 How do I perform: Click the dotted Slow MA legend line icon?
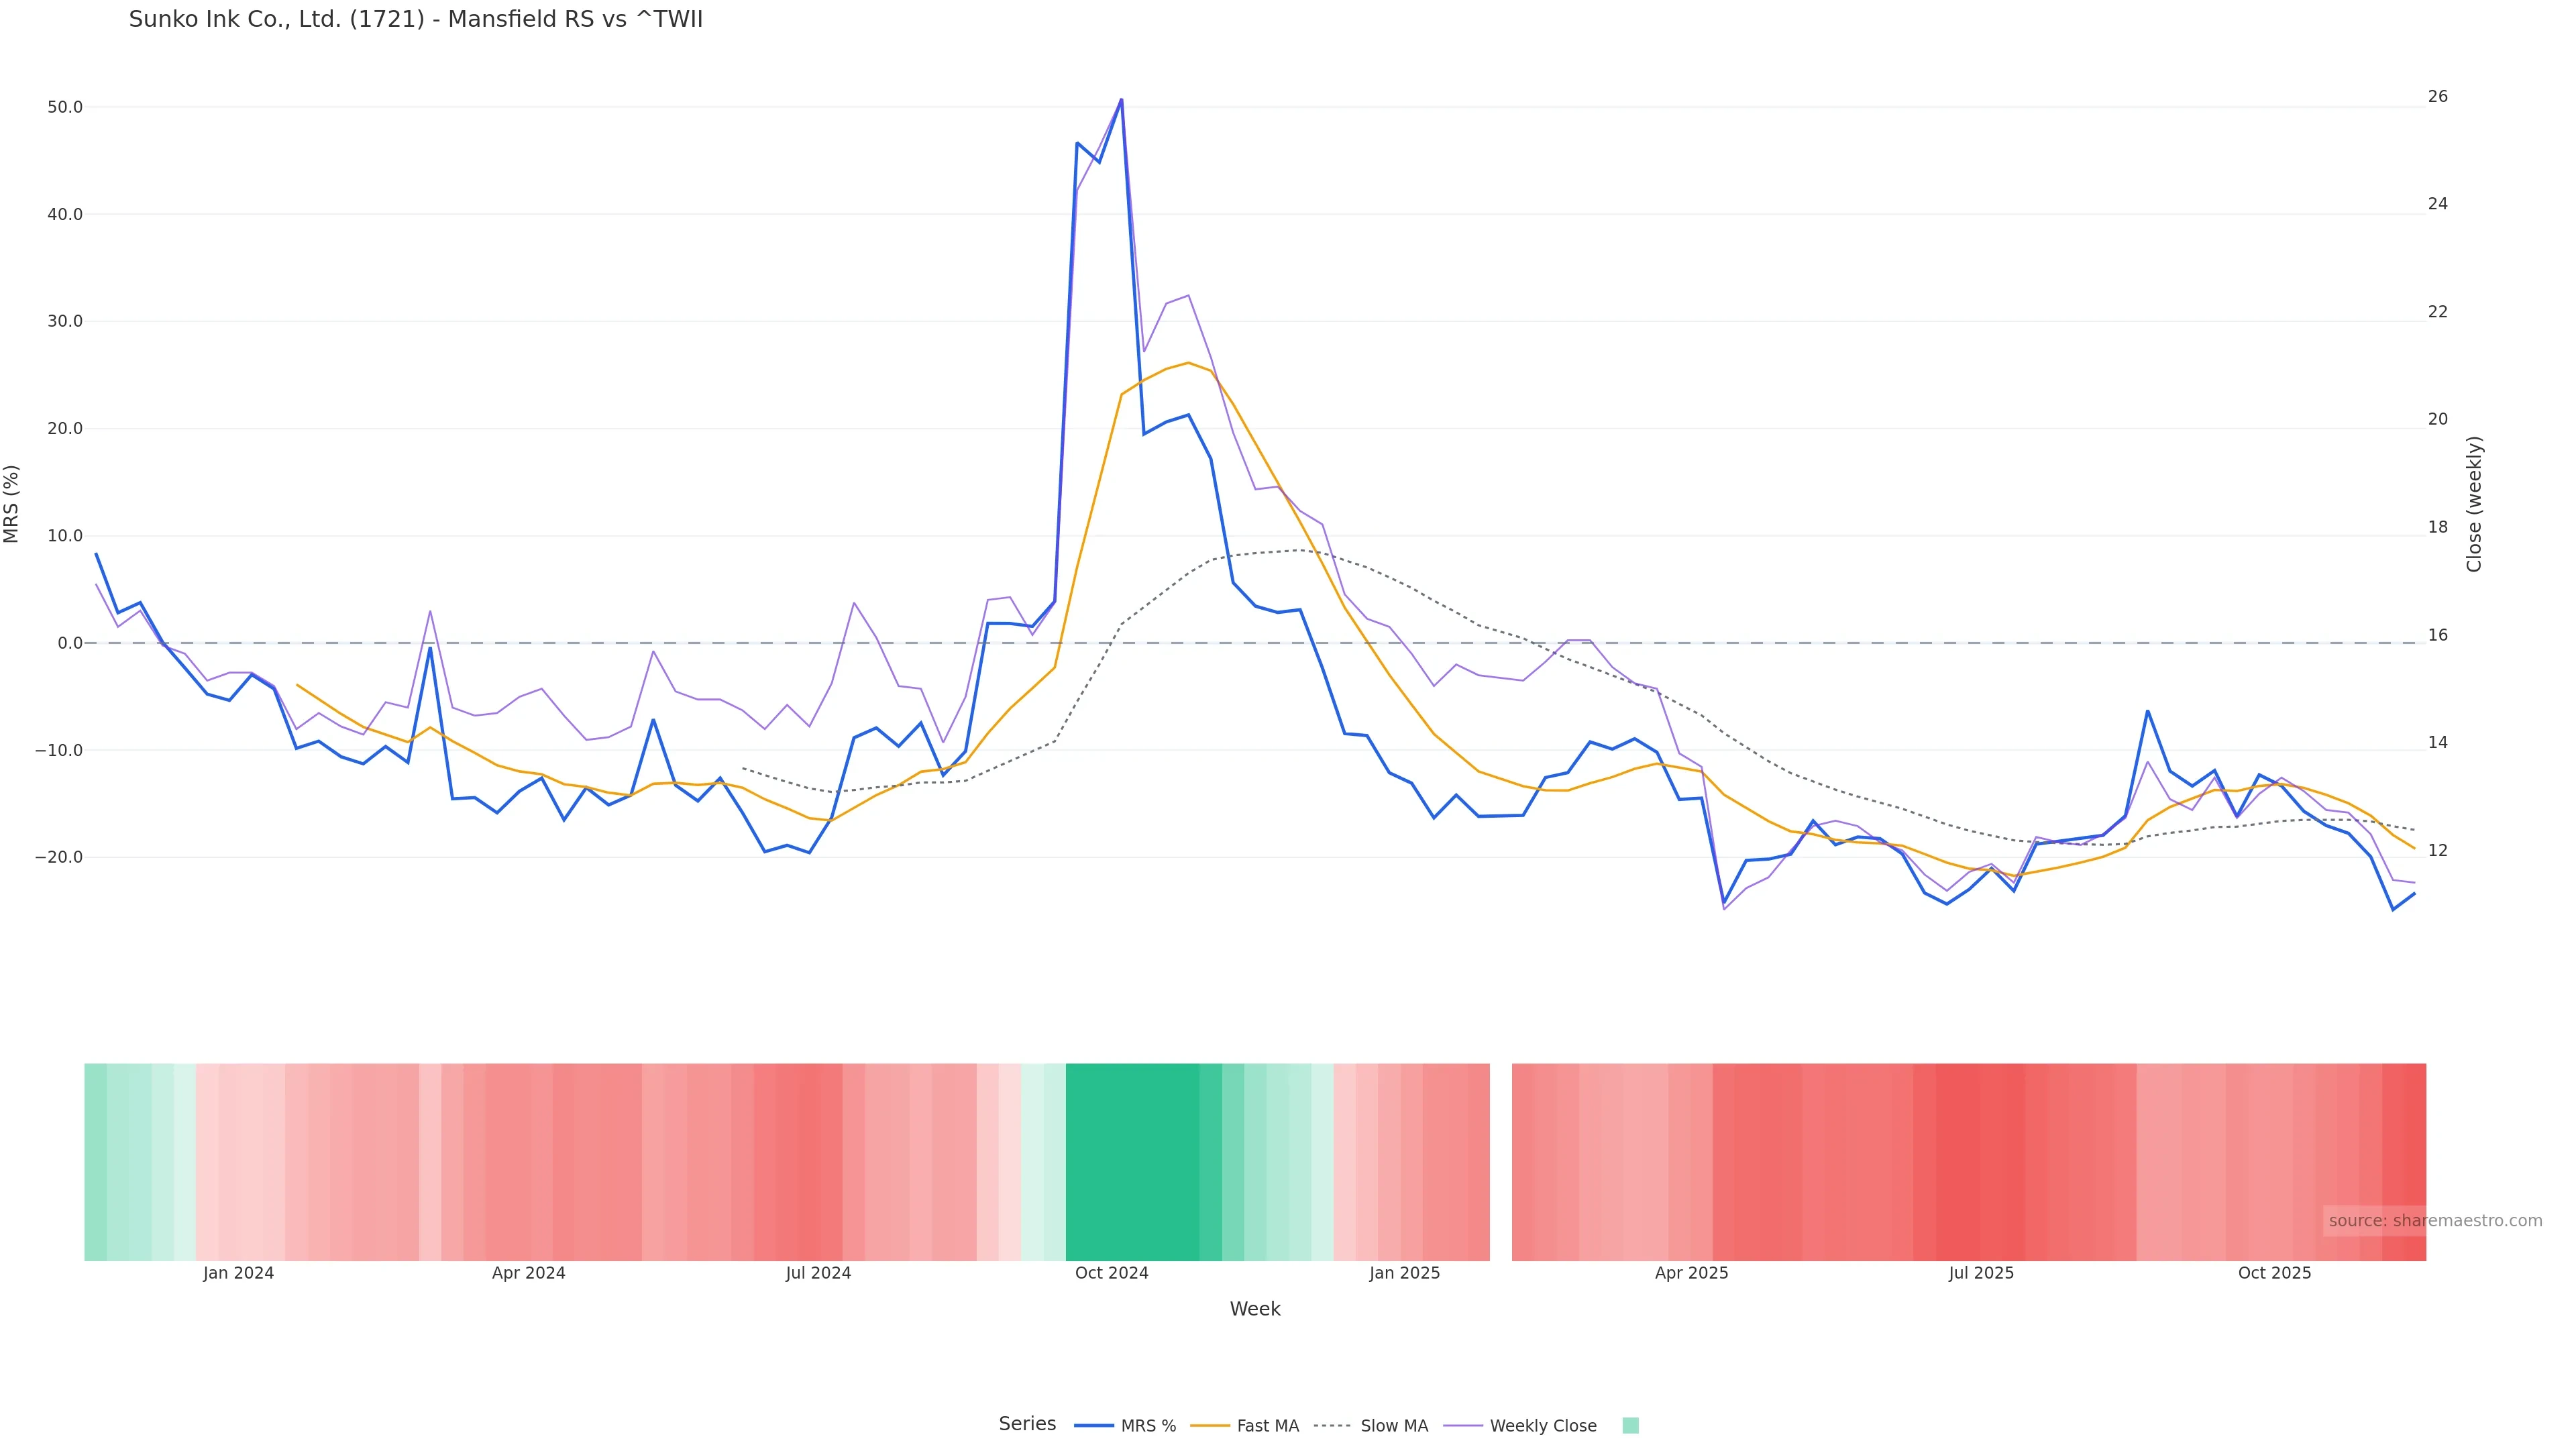tap(1332, 1426)
